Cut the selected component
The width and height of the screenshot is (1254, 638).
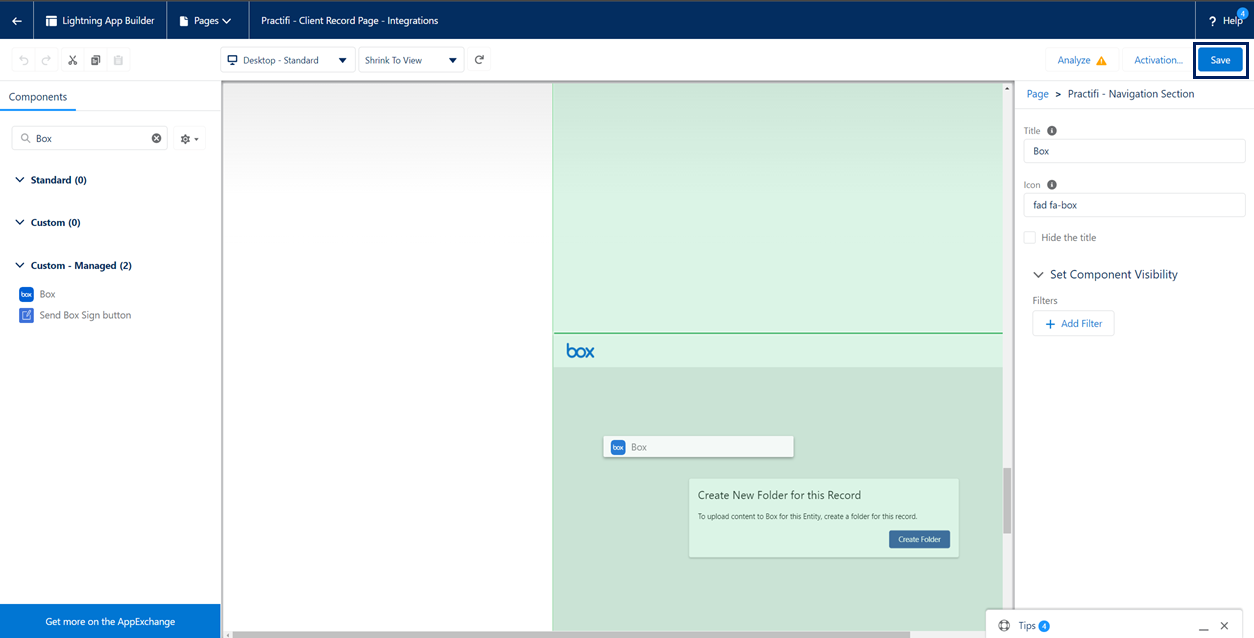tap(73, 60)
